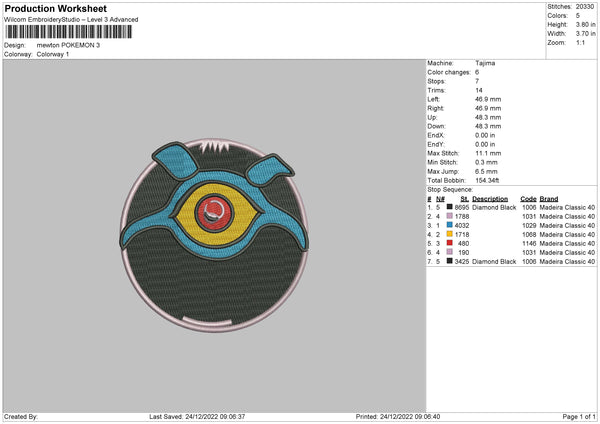Click the Stitches value '20330'

585,7
